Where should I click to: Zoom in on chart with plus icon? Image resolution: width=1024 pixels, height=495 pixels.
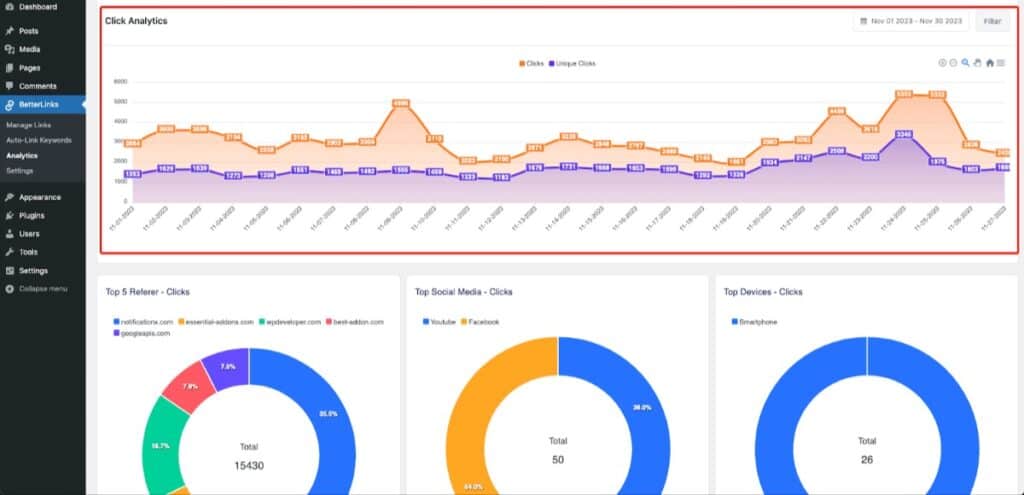coord(942,63)
